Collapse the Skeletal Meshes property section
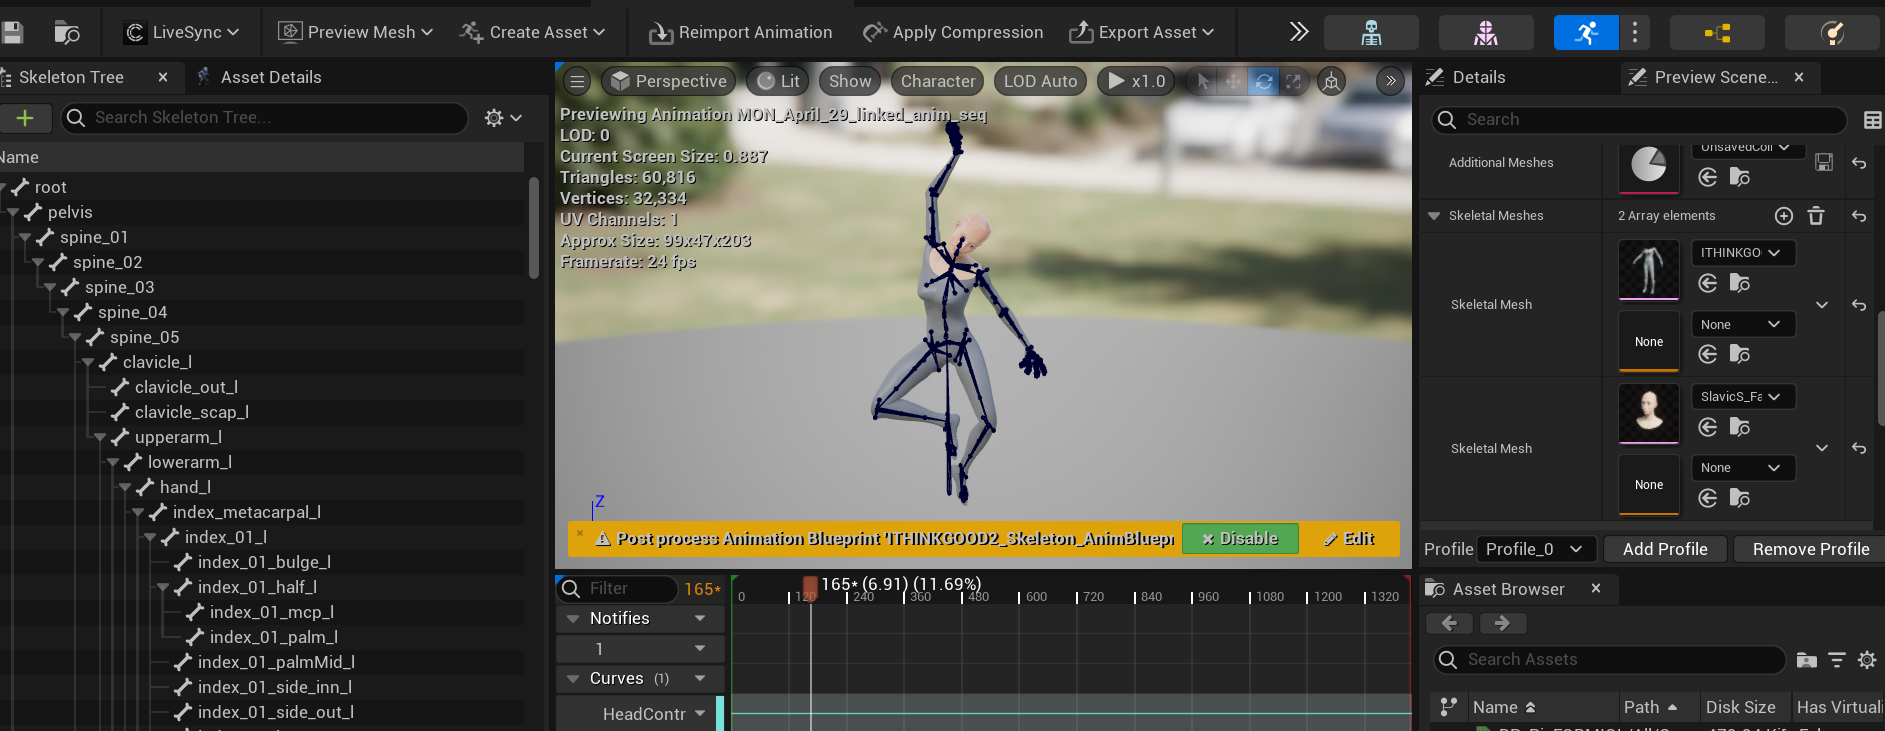 click(1434, 216)
